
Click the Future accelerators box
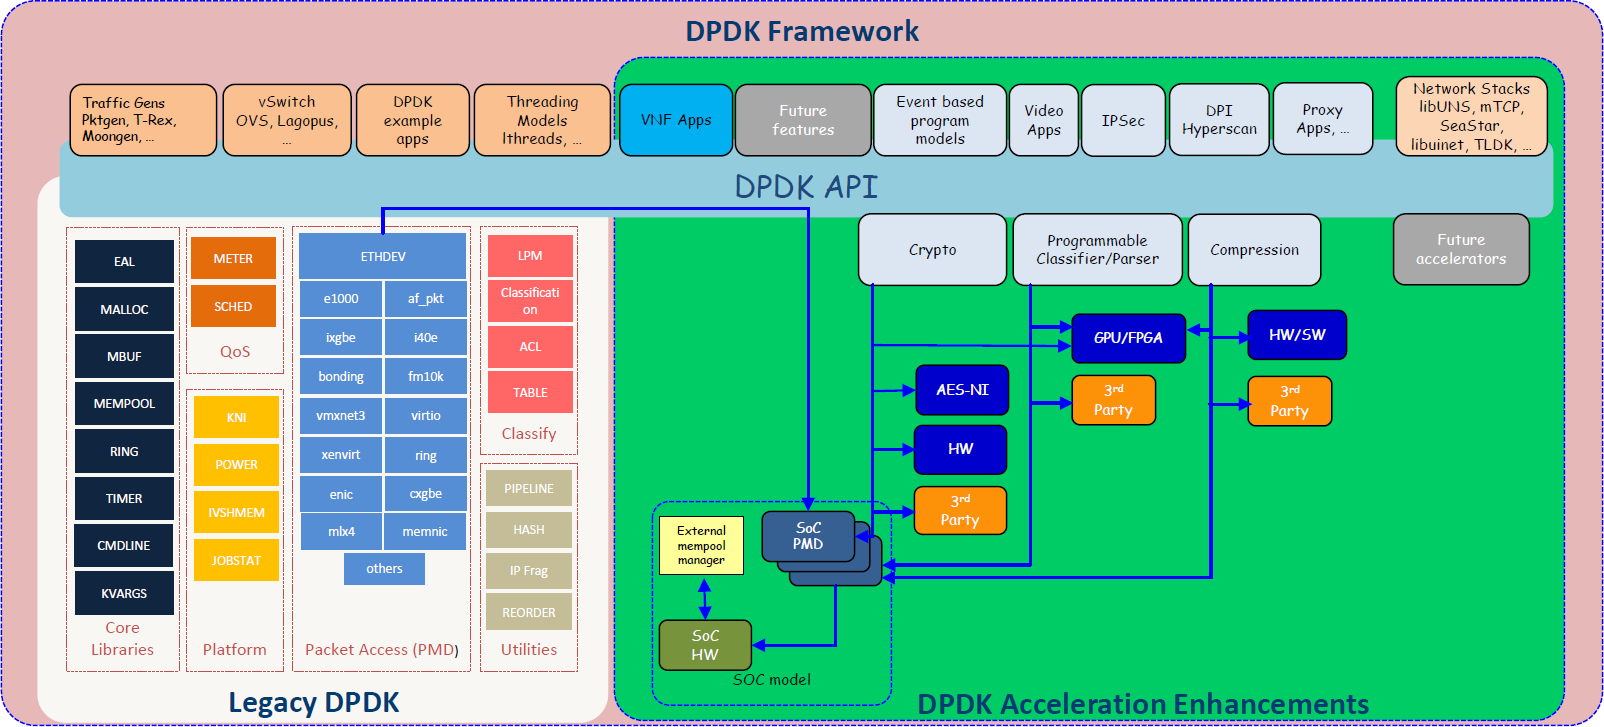pos(1461,249)
